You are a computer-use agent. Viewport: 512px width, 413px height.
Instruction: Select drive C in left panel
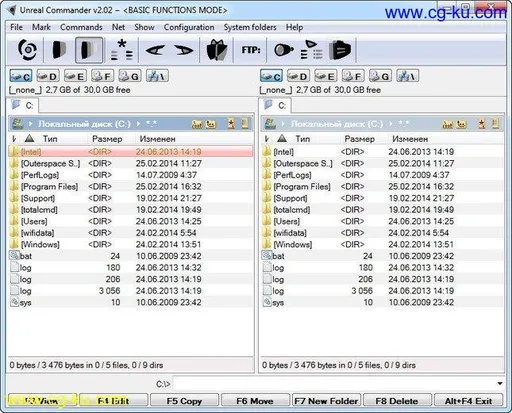click(21, 76)
